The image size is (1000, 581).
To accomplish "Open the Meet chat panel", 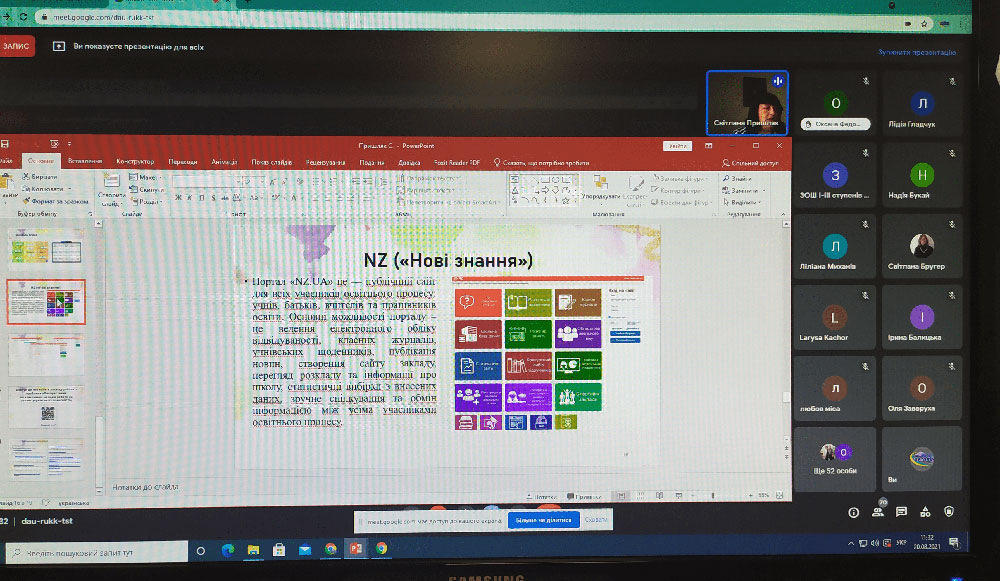I will (901, 511).
